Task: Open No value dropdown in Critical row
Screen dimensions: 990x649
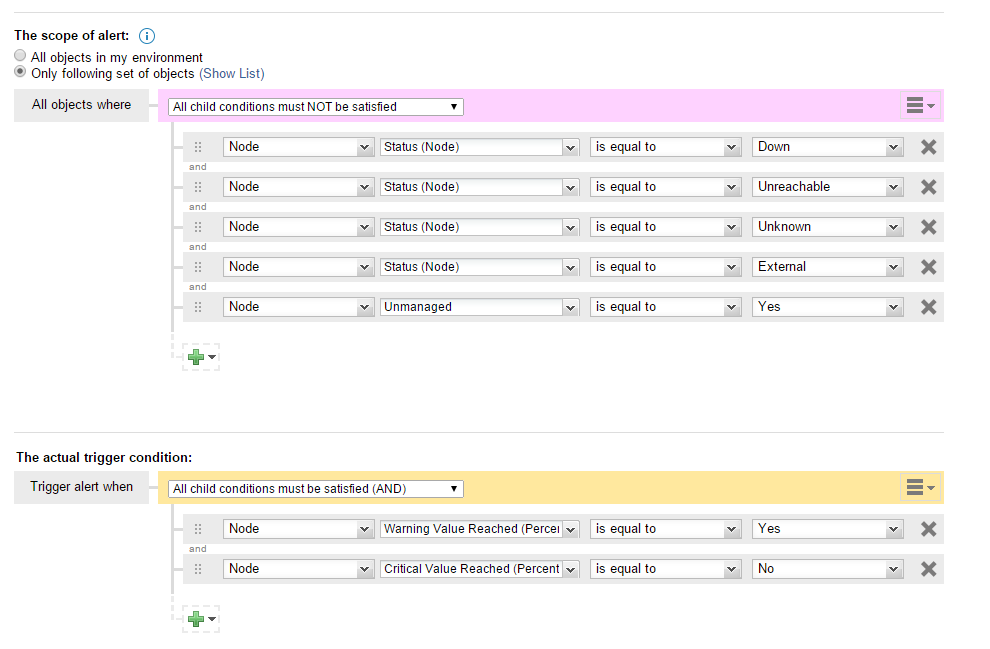Action: [827, 569]
